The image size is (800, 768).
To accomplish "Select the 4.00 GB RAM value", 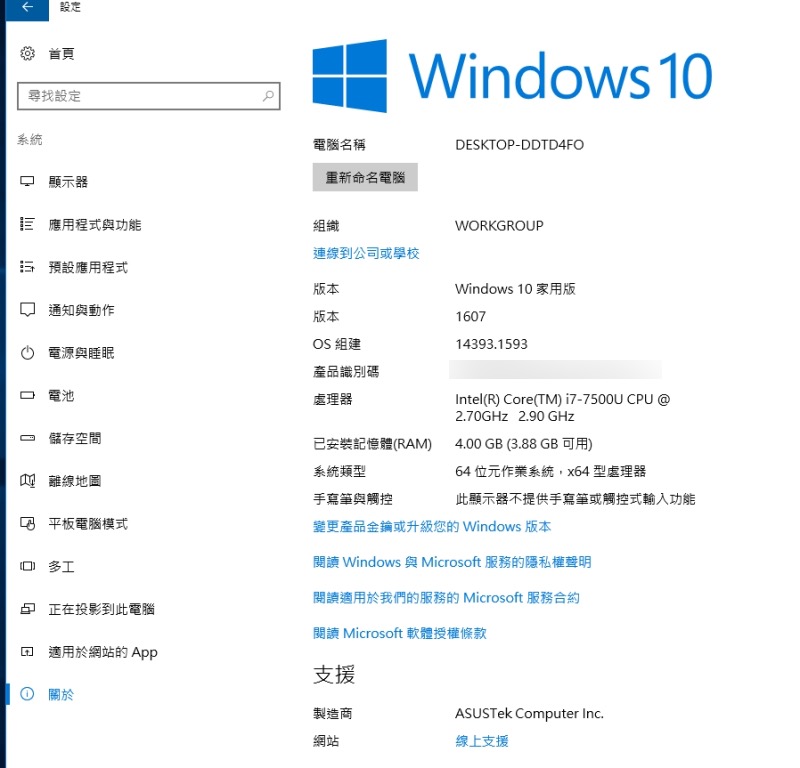I will point(523,444).
